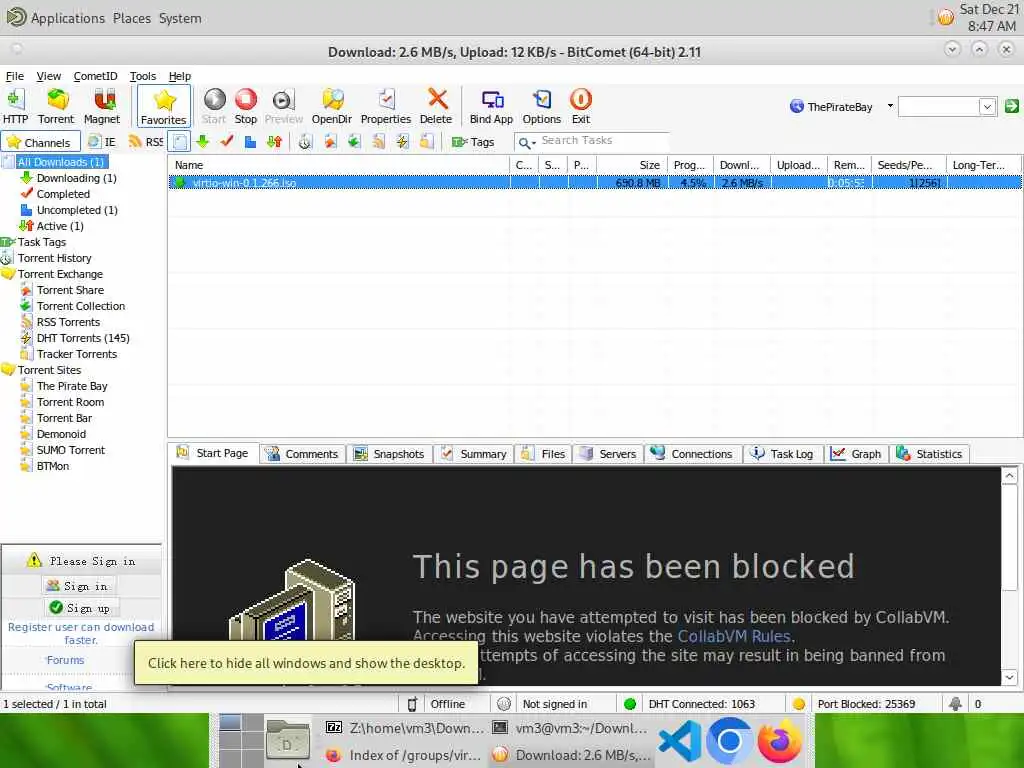Add a new HTTP download task
The height and width of the screenshot is (768, 1024).
pyautogui.click(x=15, y=106)
